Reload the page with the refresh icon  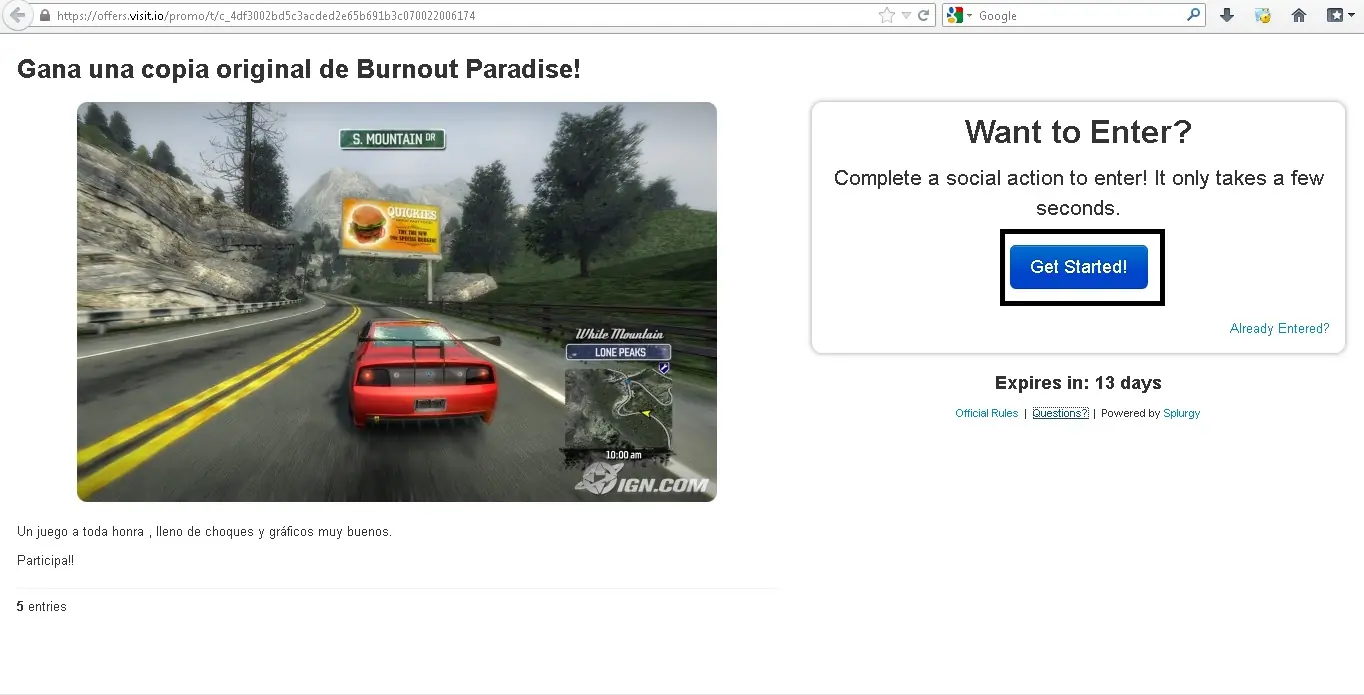pyautogui.click(x=924, y=16)
